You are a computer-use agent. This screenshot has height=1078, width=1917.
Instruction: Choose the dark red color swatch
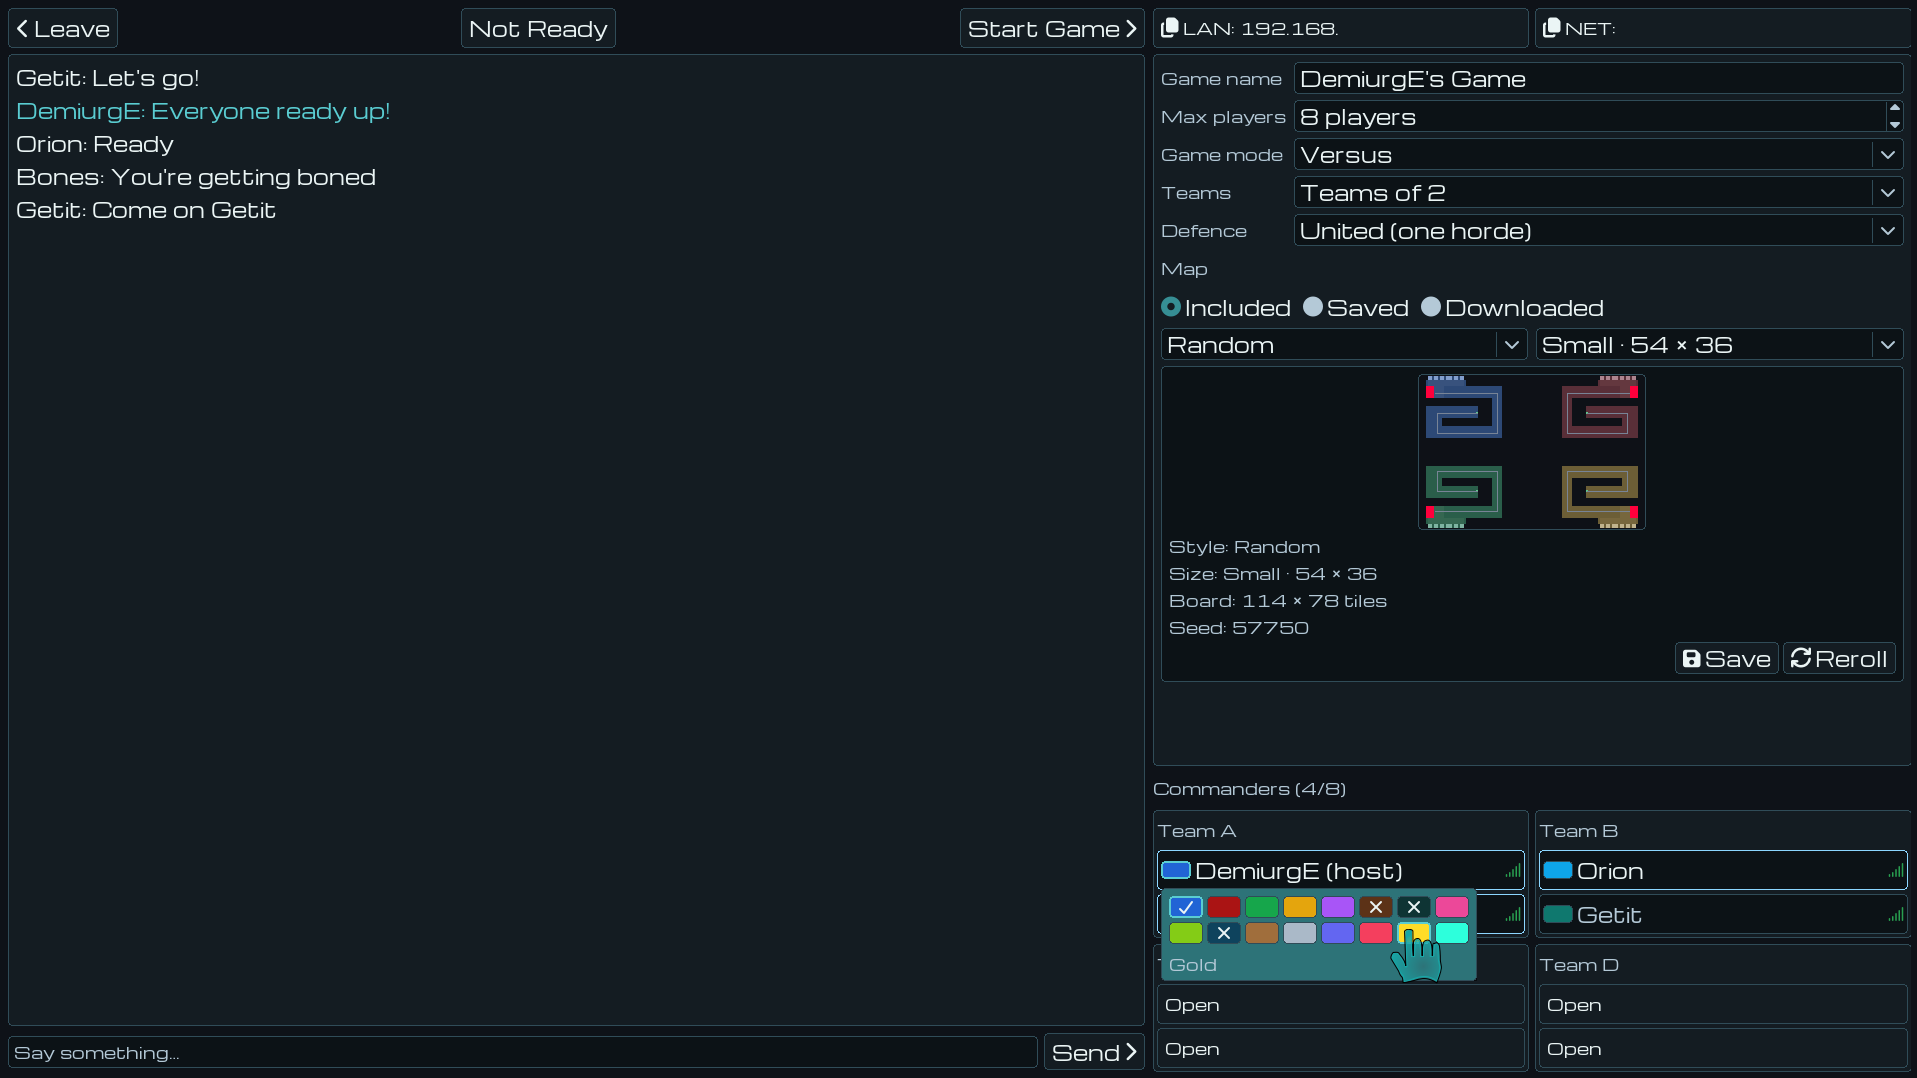[x=1224, y=907]
